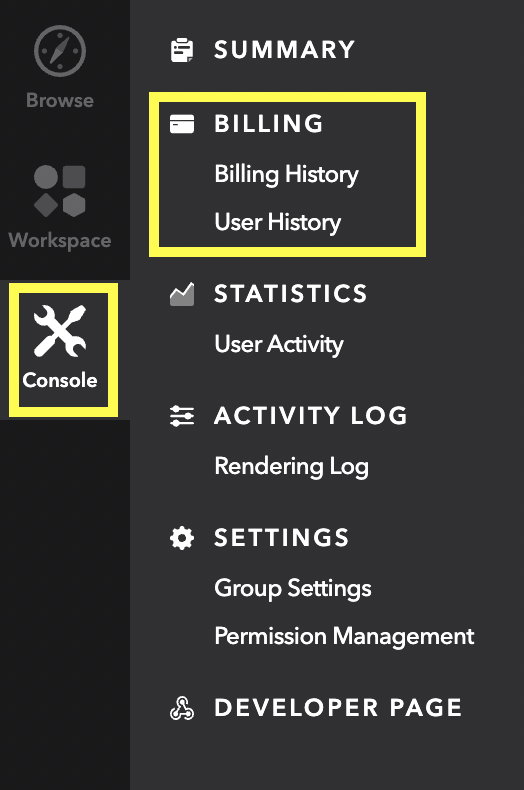This screenshot has height=790, width=524.
Task: Open Billing History
Action: [286, 174]
